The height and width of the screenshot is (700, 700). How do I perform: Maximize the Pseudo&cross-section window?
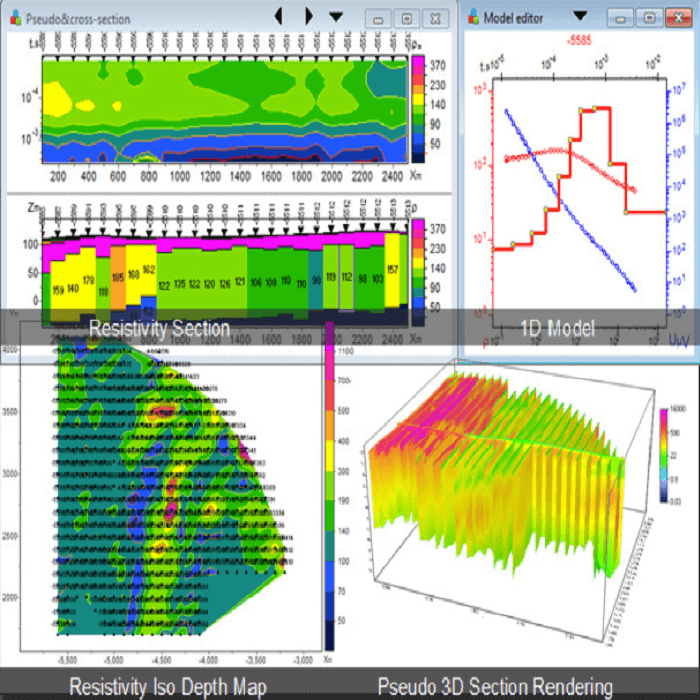[406, 17]
